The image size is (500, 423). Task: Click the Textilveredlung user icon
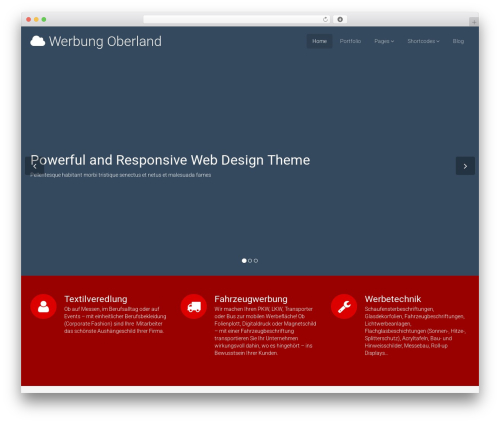(43, 307)
